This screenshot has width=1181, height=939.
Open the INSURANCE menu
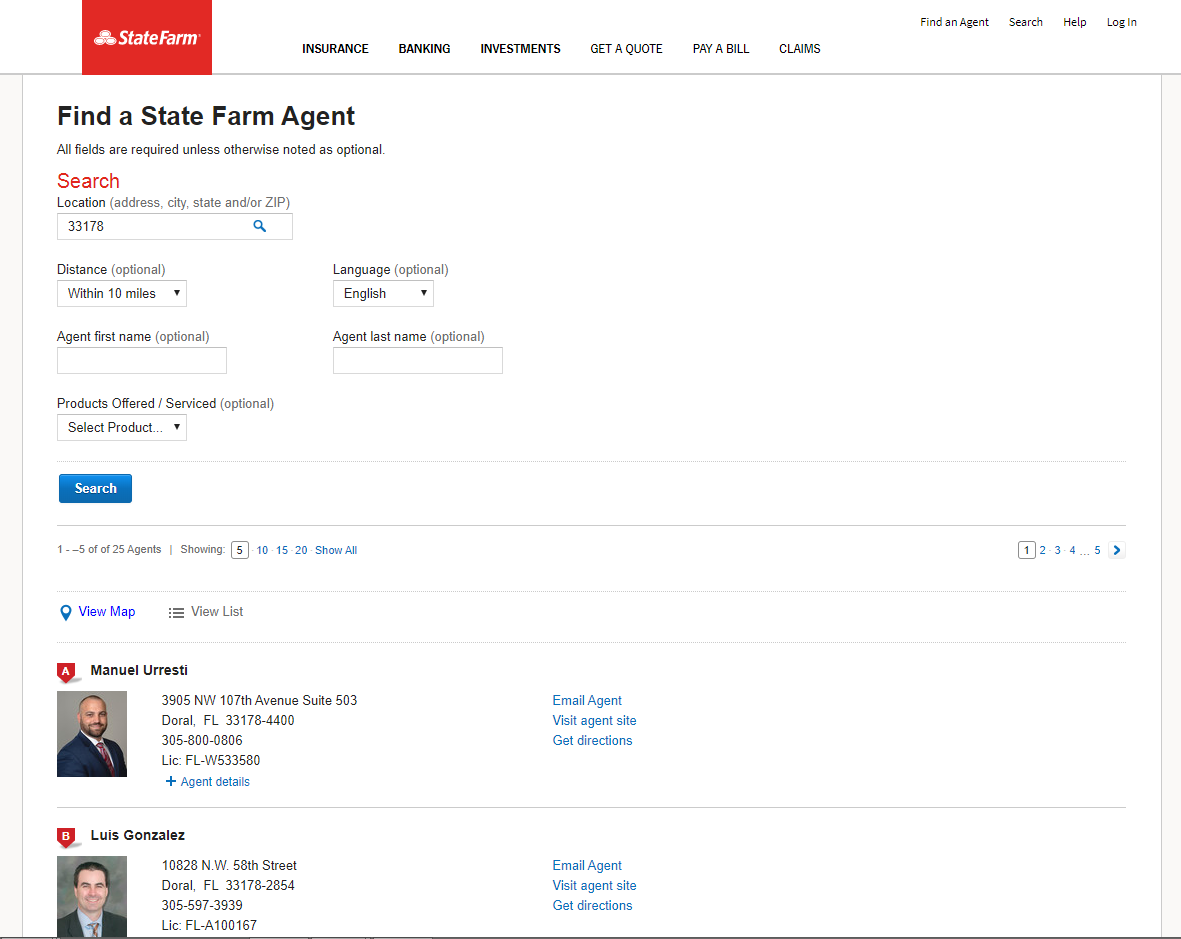click(335, 48)
